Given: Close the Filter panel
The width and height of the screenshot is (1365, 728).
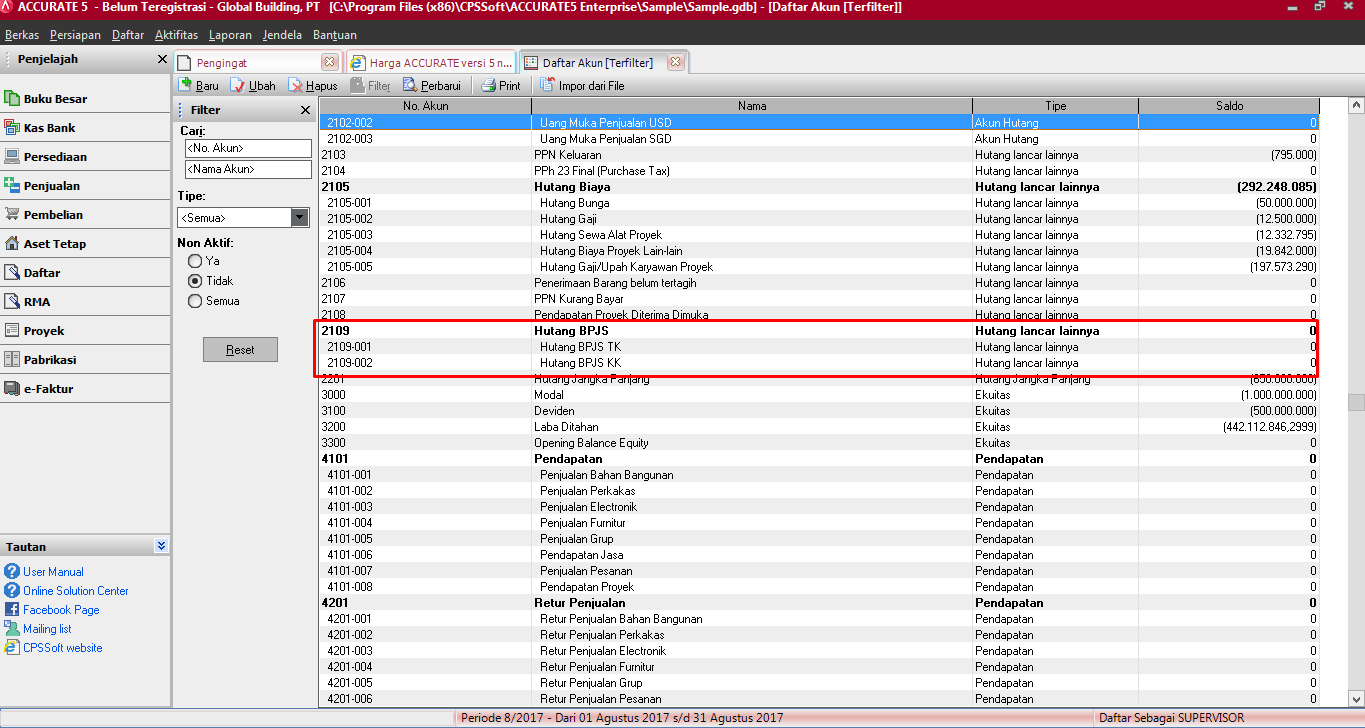Looking at the screenshot, I should coord(305,110).
